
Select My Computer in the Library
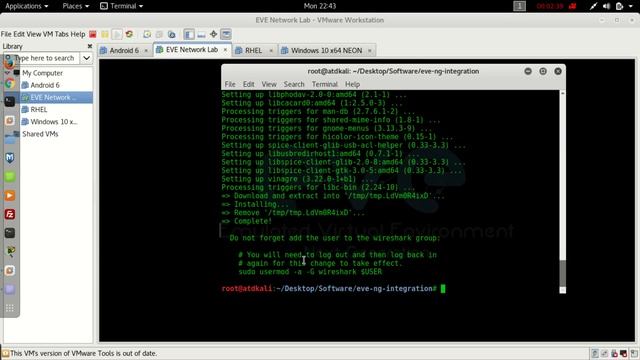42,73
